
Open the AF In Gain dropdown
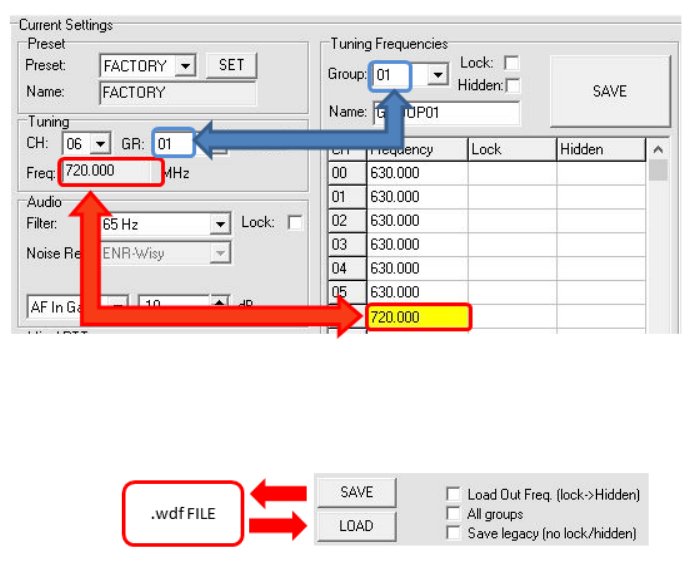118,305
